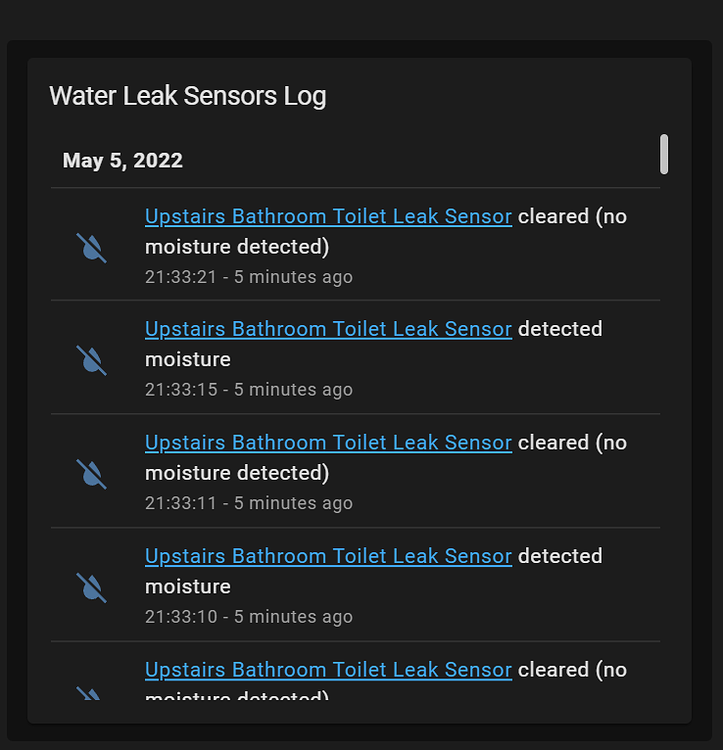Click the 21:33:10 - 5 minutes ago timestamp
The height and width of the screenshot is (750, 723).
pyautogui.click(x=249, y=617)
